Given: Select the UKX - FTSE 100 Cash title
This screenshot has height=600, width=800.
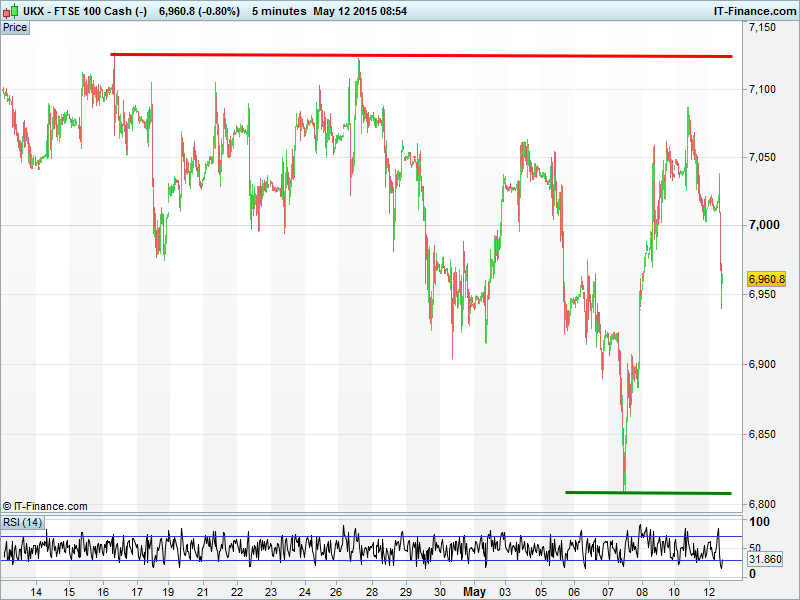Looking at the screenshot, I should coord(85,11).
